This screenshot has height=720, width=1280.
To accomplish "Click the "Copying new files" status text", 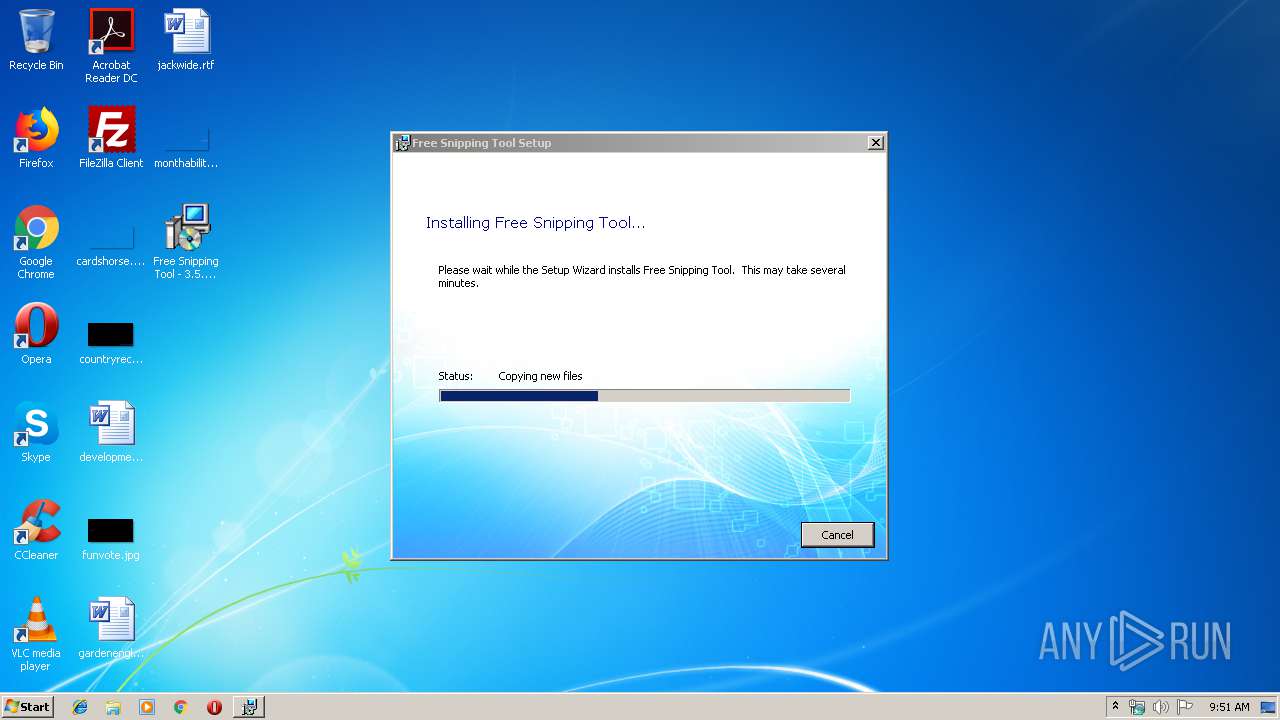I will [540, 376].
